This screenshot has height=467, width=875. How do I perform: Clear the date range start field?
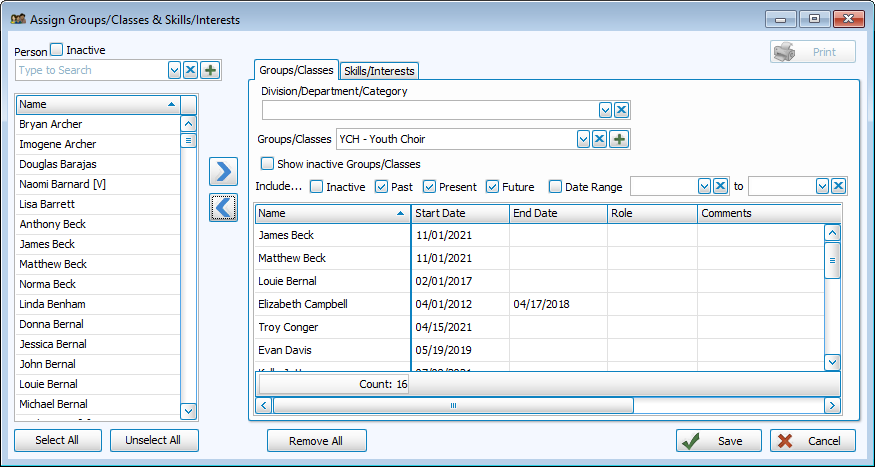coord(719,186)
